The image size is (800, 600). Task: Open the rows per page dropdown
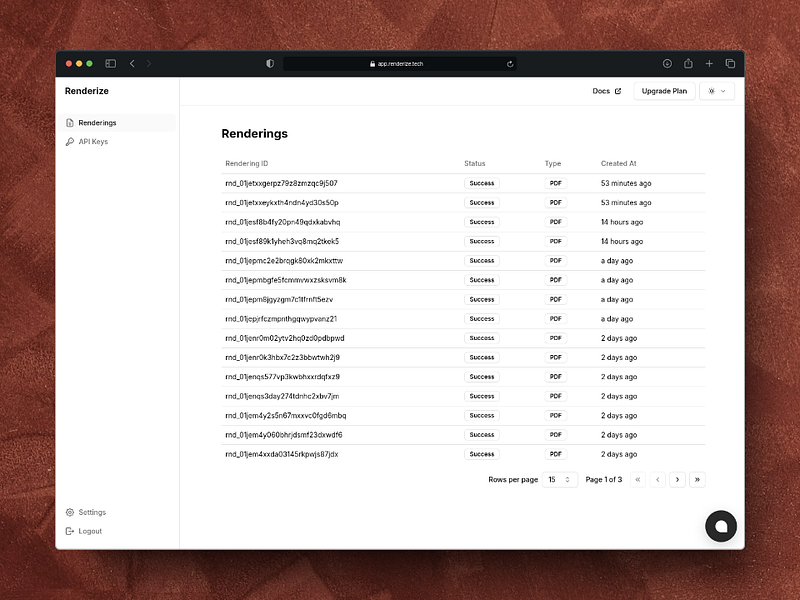pyautogui.click(x=560, y=480)
